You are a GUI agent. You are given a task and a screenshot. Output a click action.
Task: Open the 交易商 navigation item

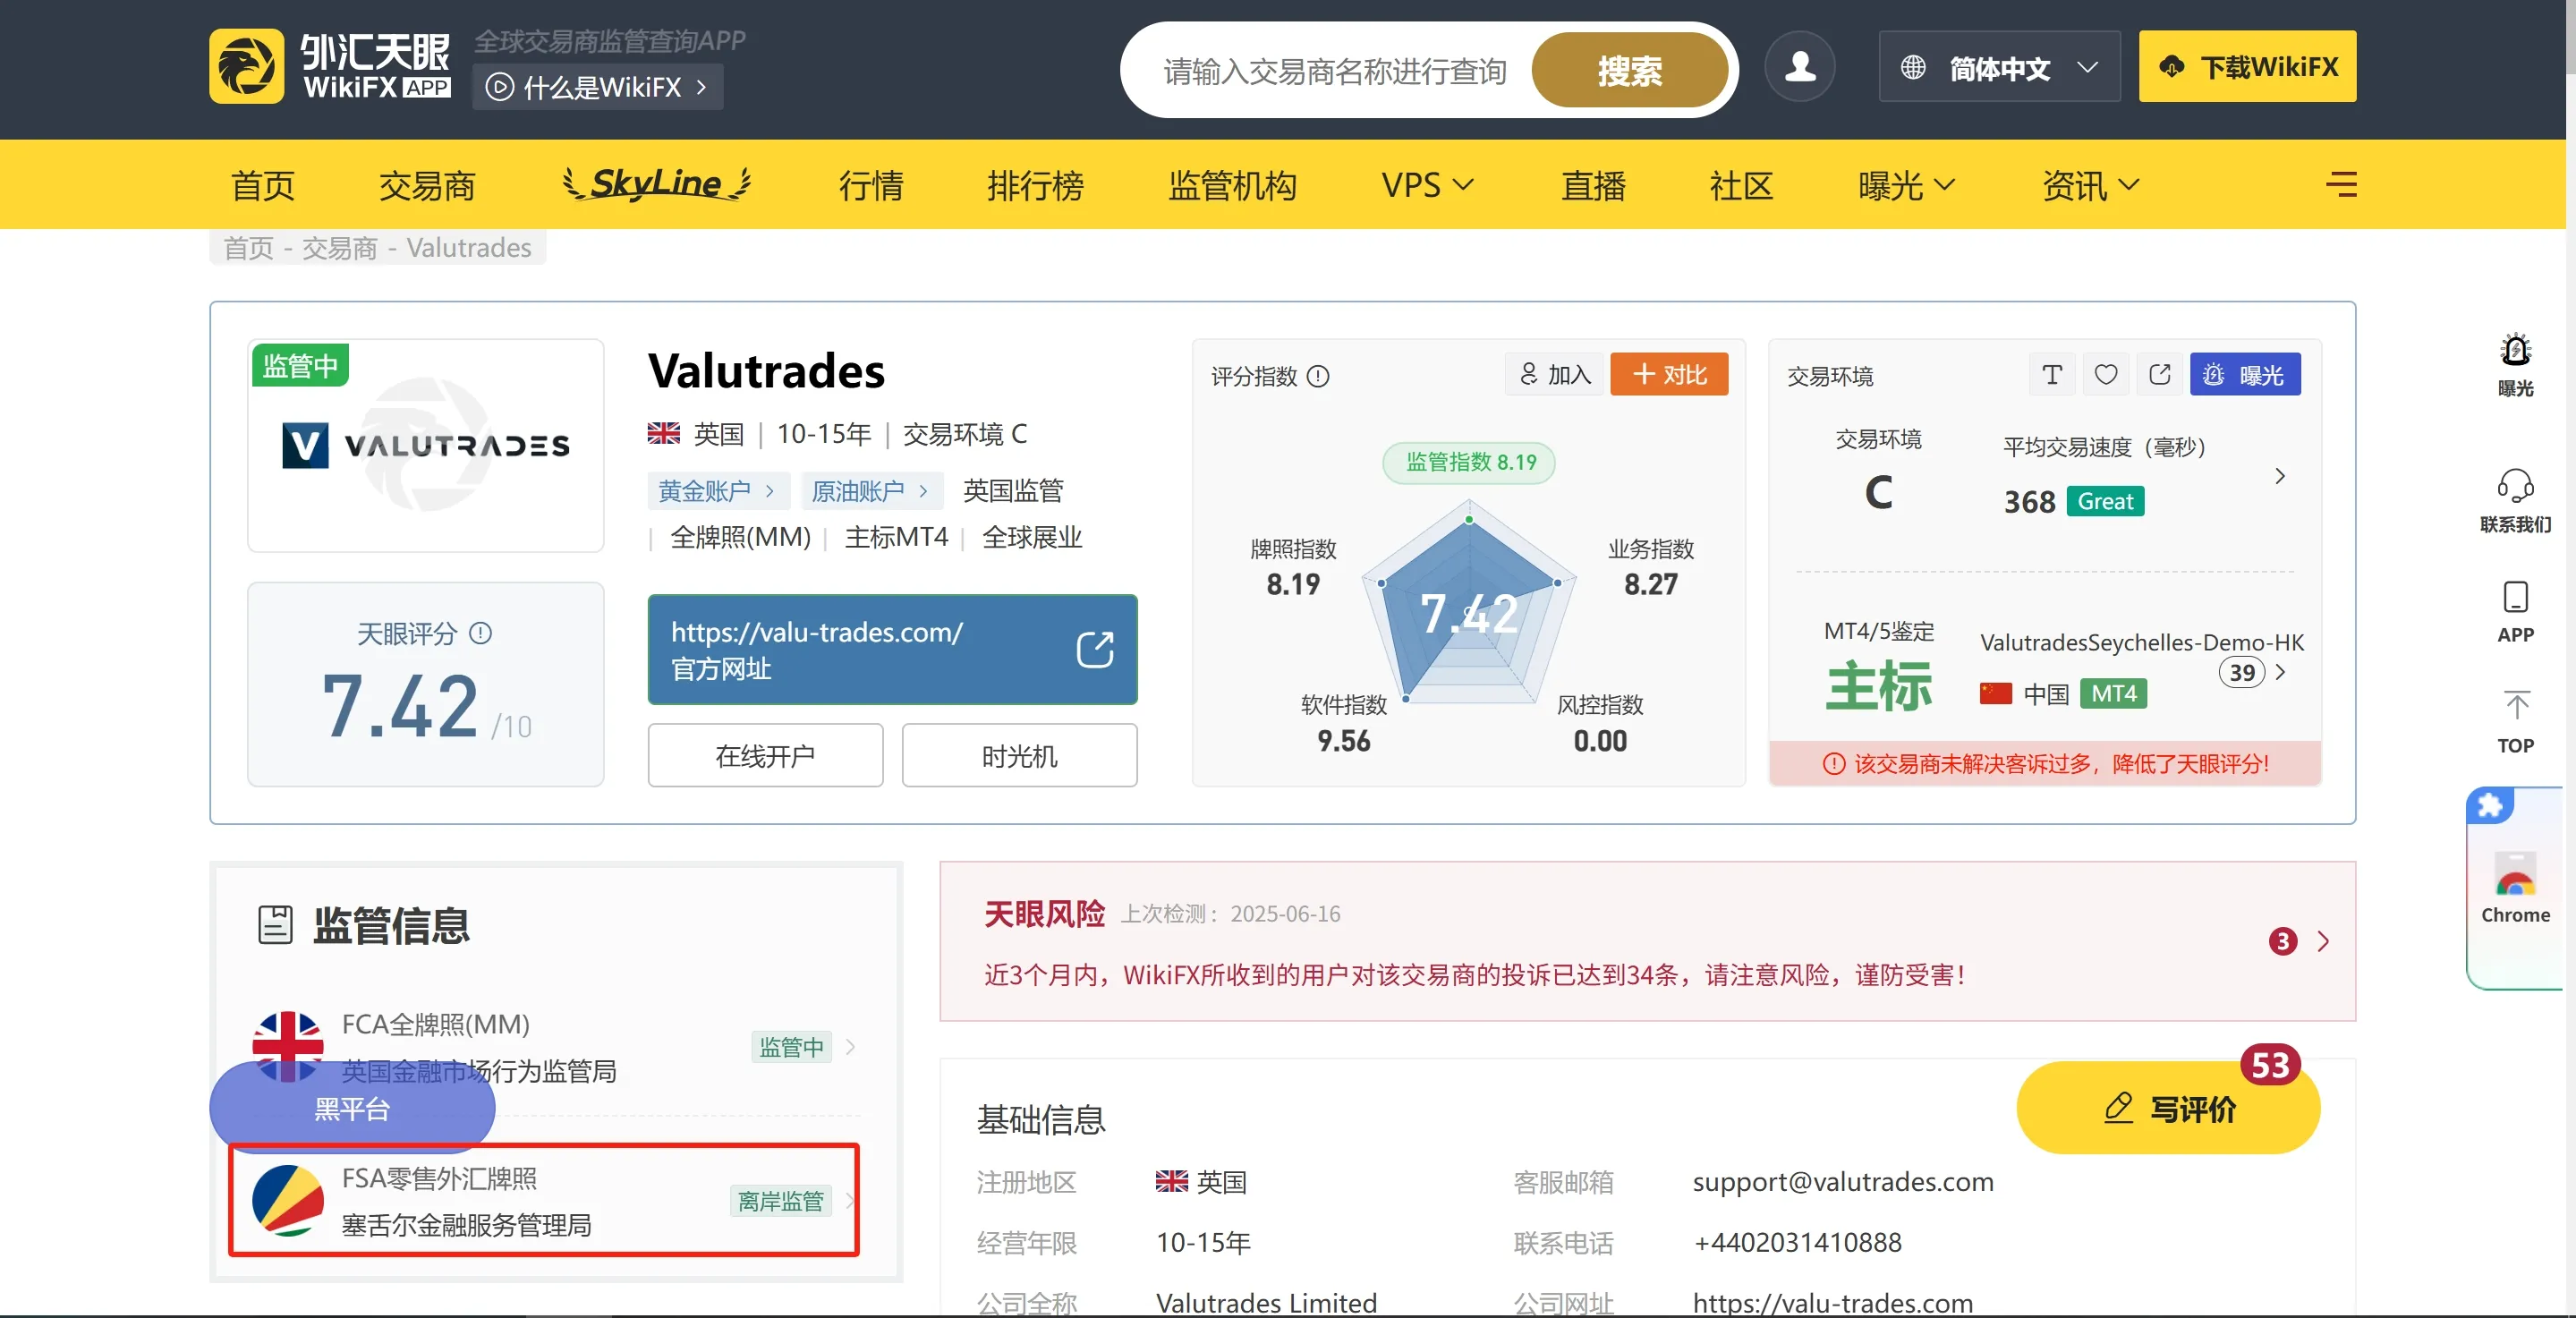(427, 185)
